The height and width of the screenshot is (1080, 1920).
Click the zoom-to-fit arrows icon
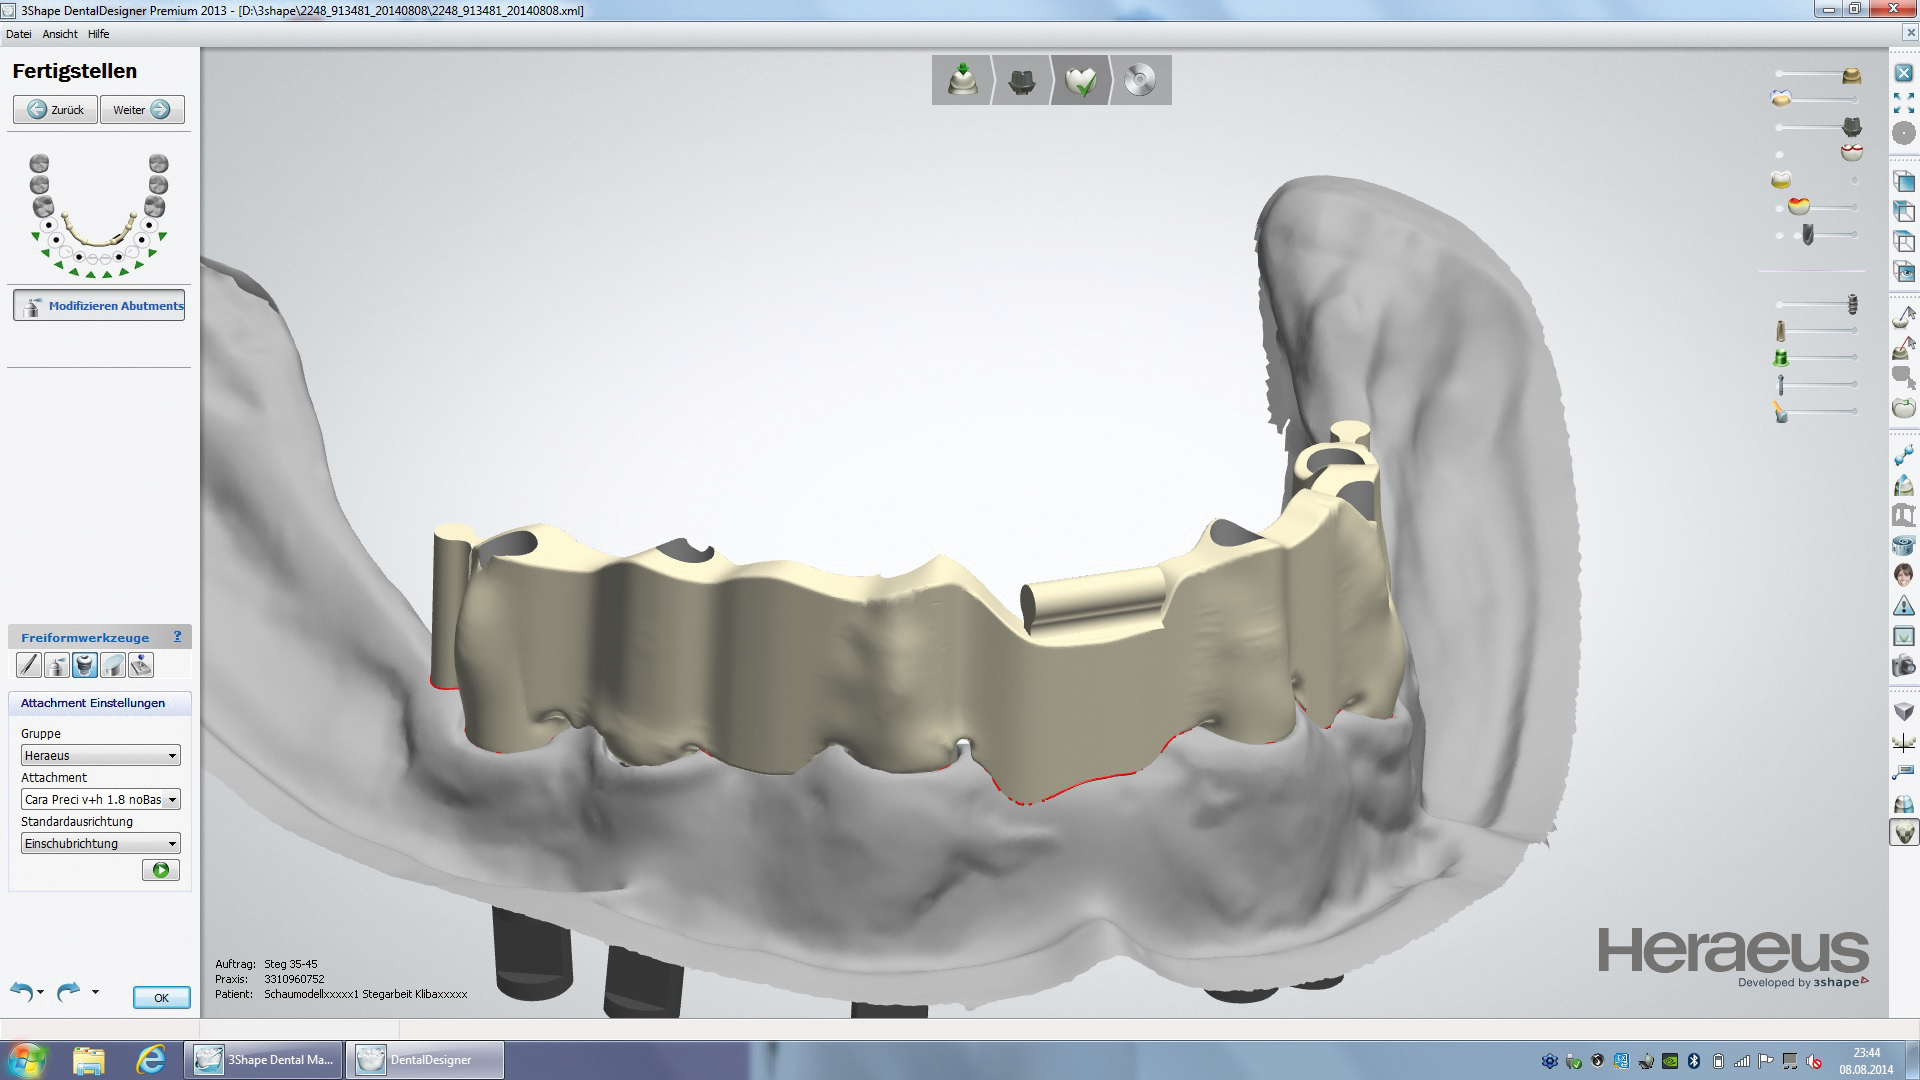[x=1904, y=103]
